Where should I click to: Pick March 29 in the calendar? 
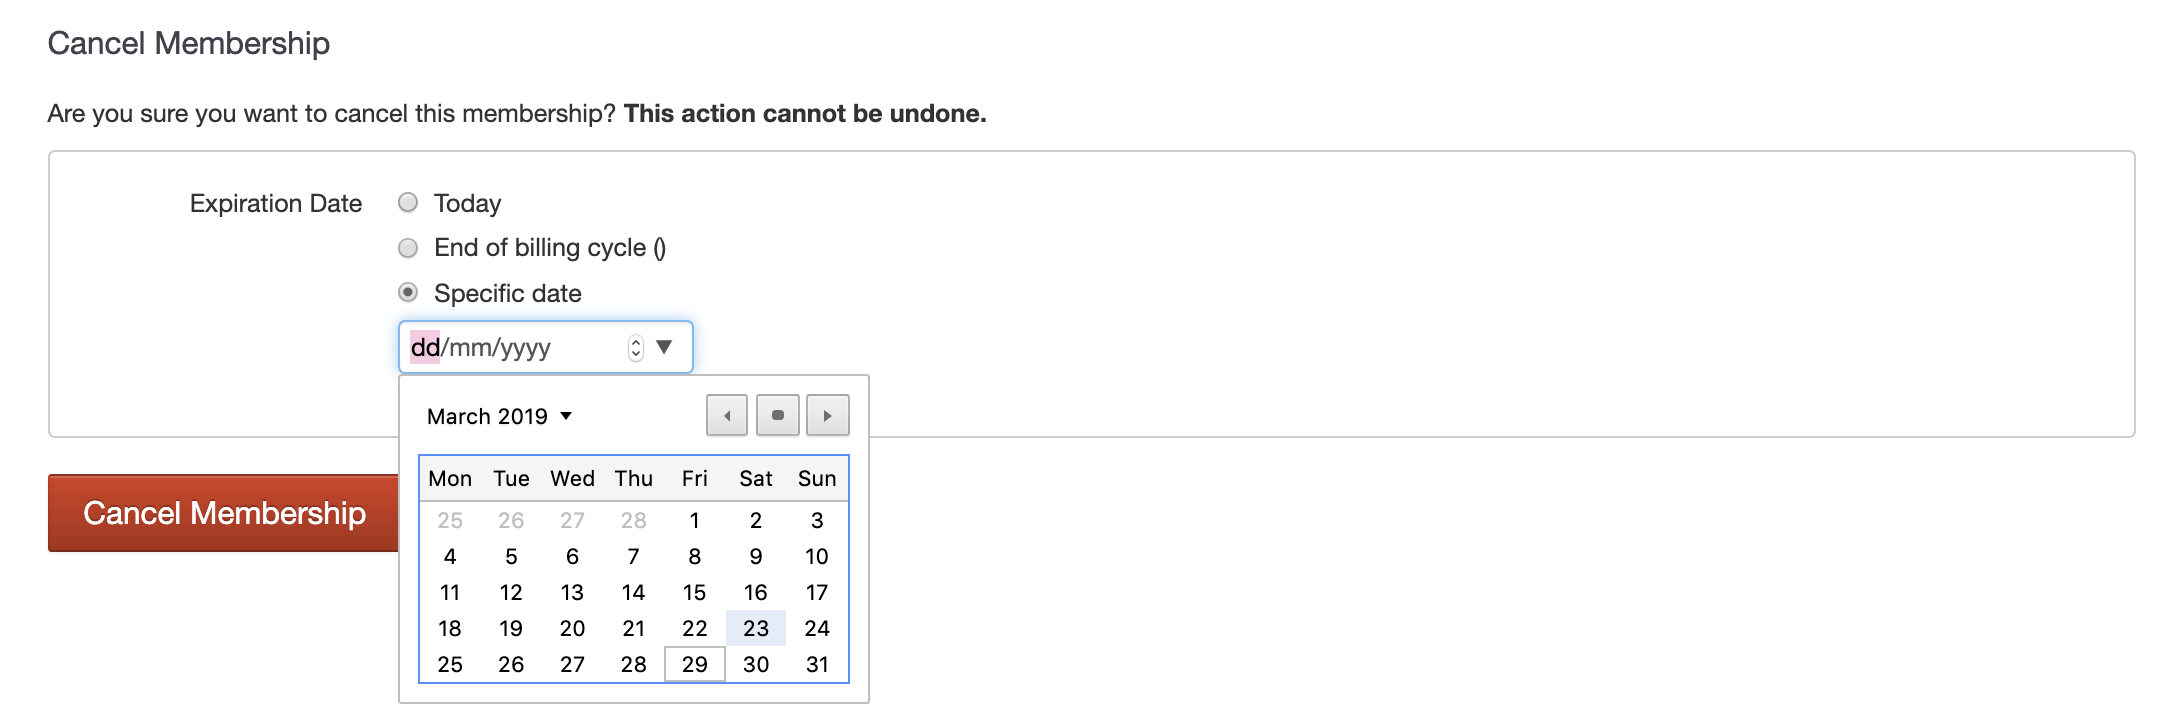point(694,665)
